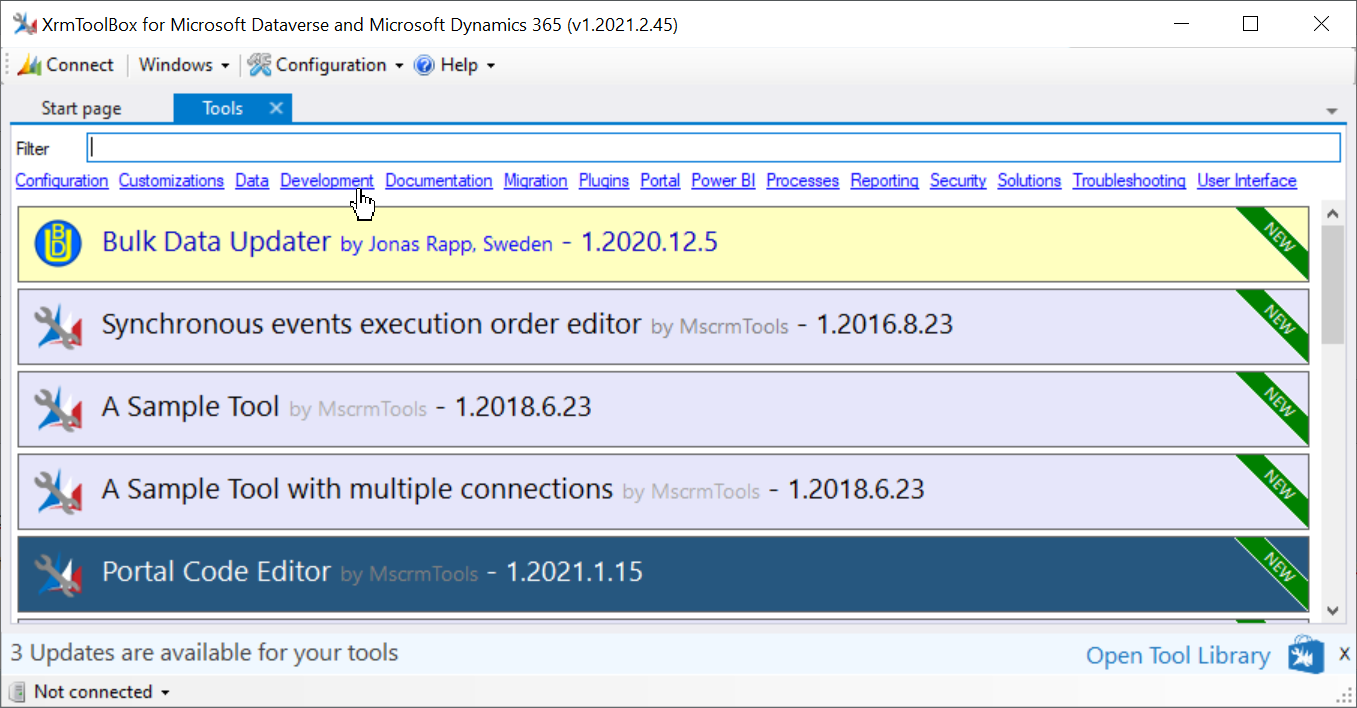Click the Help question mark icon
The width and height of the screenshot is (1357, 708).
pyautogui.click(x=424, y=65)
